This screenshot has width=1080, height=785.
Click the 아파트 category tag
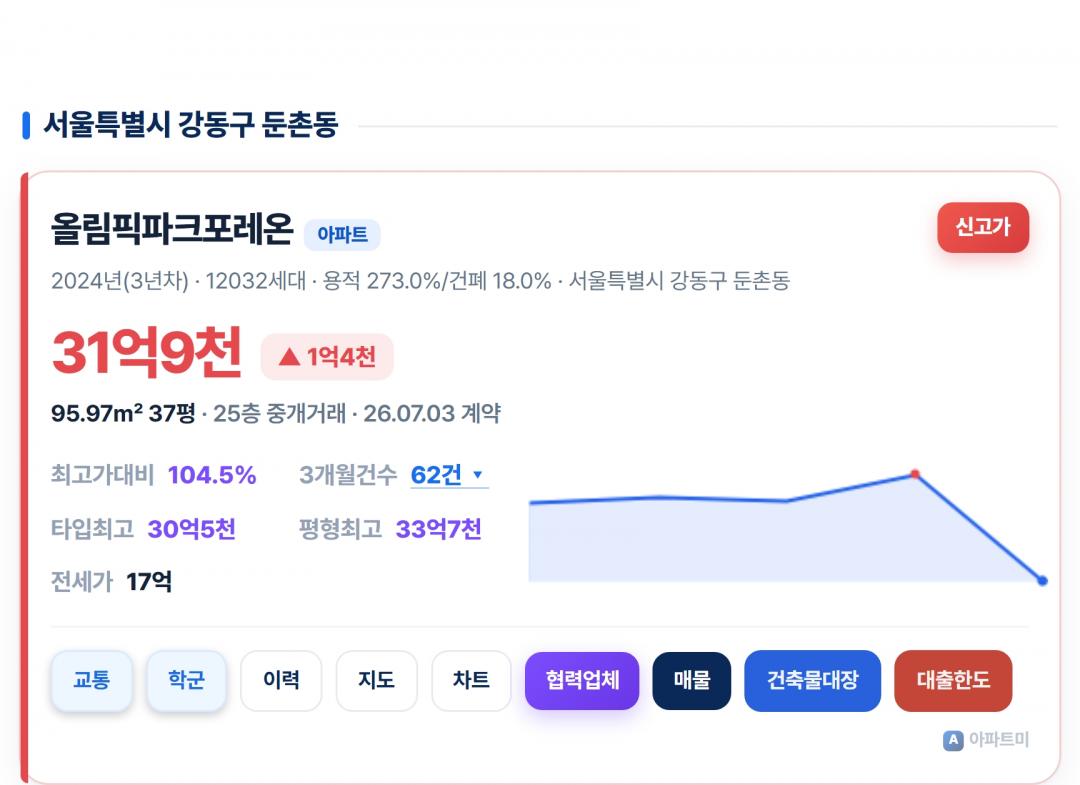(x=342, y=235)
